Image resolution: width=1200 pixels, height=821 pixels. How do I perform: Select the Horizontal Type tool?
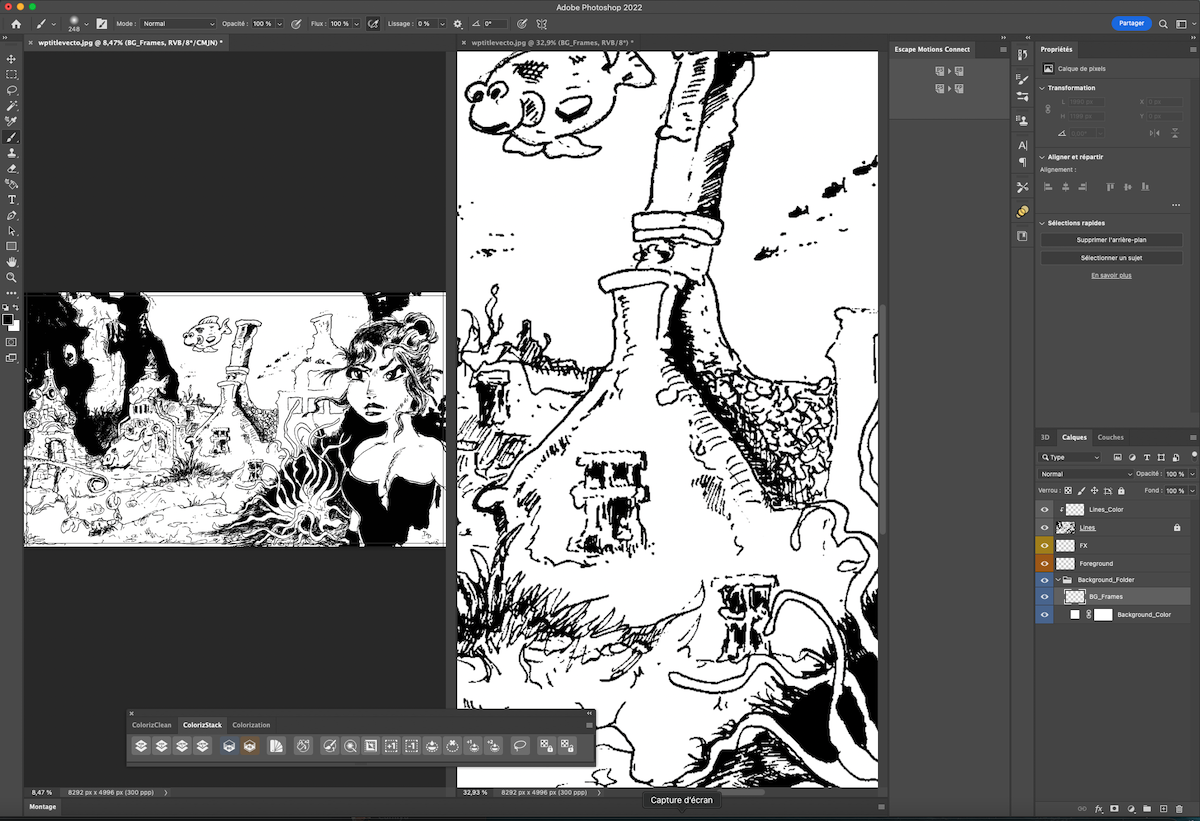(12, 200)
